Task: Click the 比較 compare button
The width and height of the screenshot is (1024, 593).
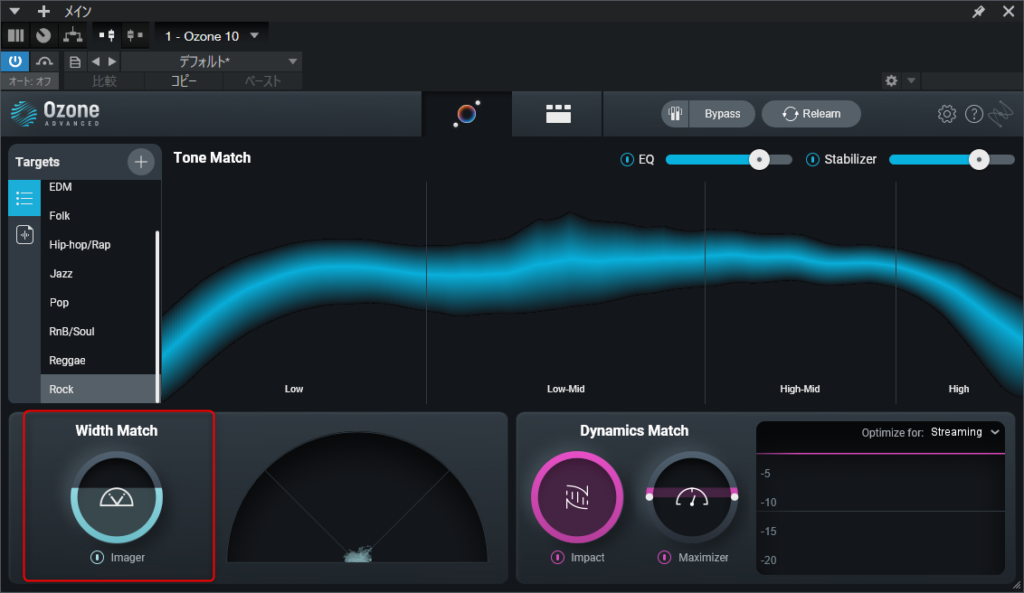Action: 104,81
